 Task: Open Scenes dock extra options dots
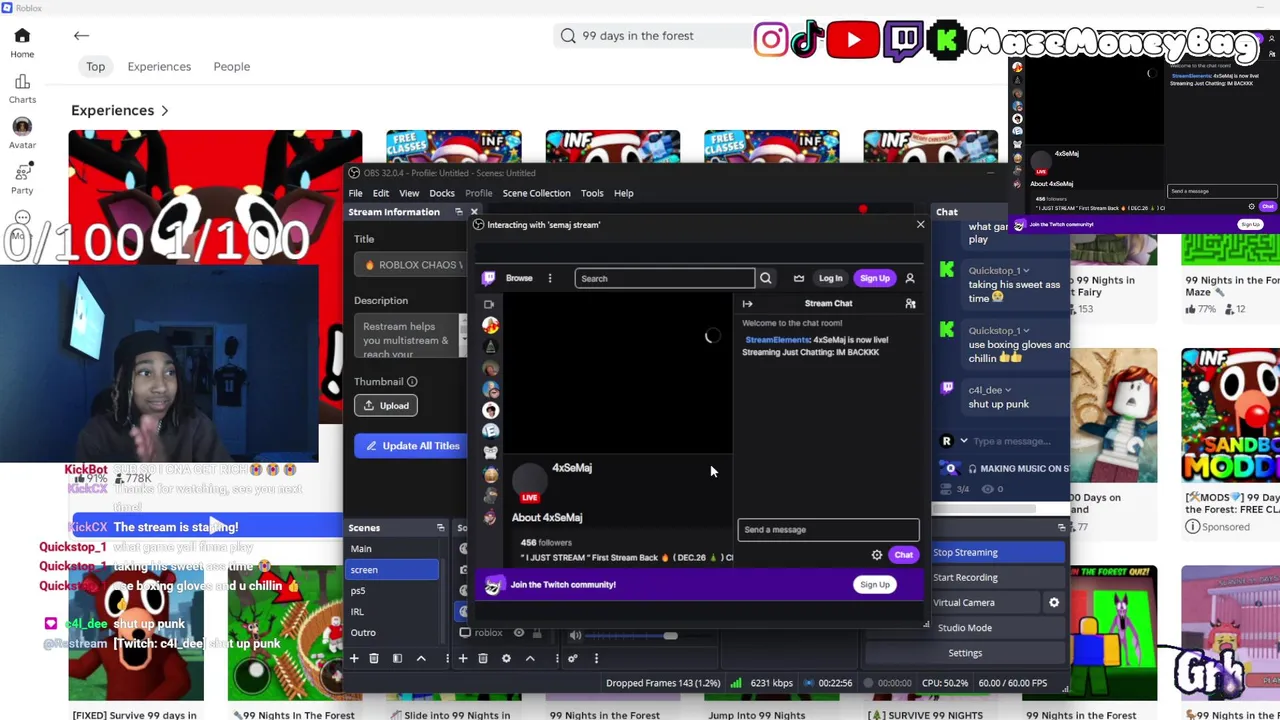tap(447, 658)
